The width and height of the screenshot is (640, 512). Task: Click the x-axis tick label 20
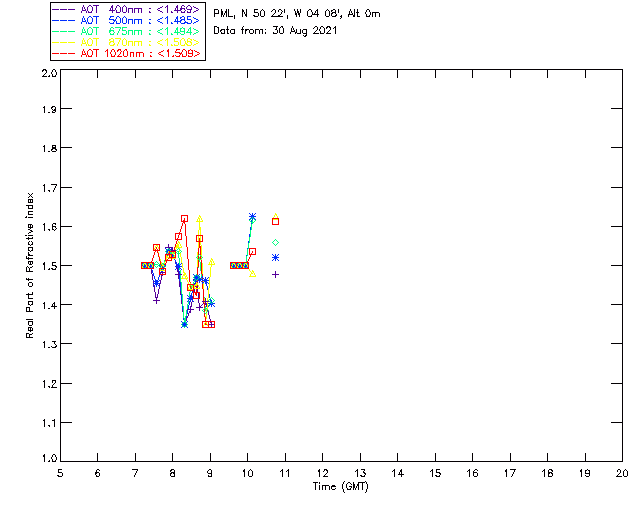[622, 473]
